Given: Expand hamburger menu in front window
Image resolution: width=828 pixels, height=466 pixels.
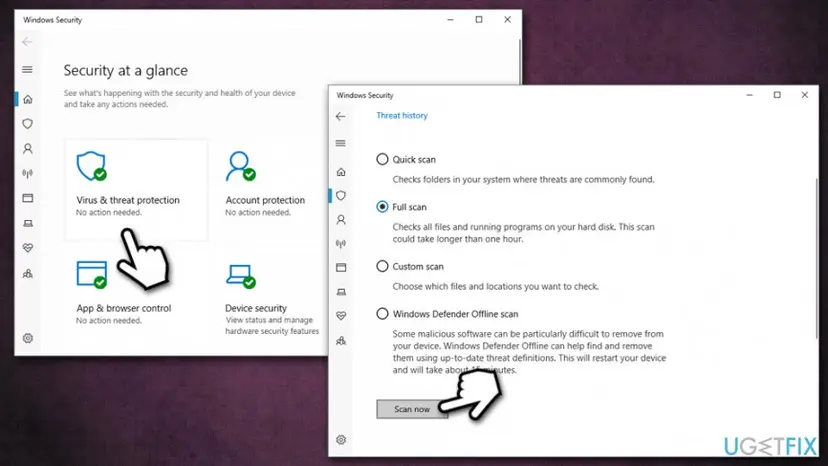Looking at the screenshot, I should (x=341, y=143).
